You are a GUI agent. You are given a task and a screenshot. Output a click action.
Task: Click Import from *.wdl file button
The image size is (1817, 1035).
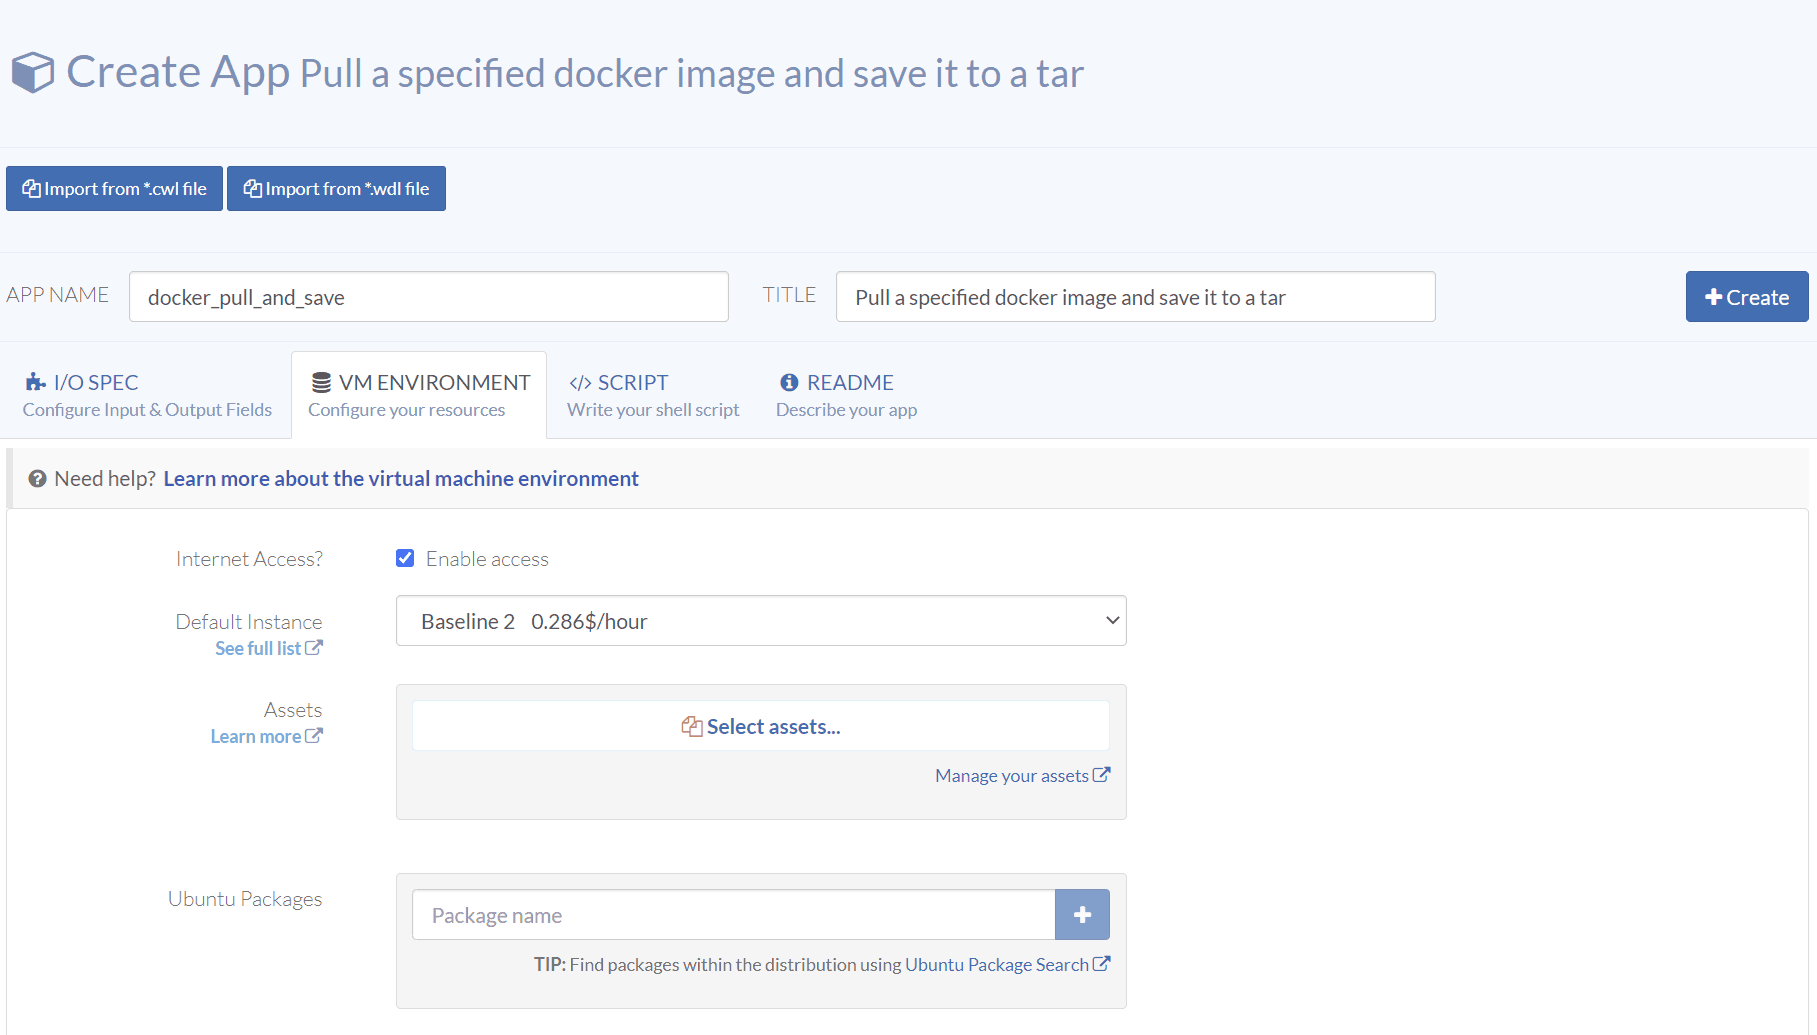pyautogui.click(x=336, y=189)
